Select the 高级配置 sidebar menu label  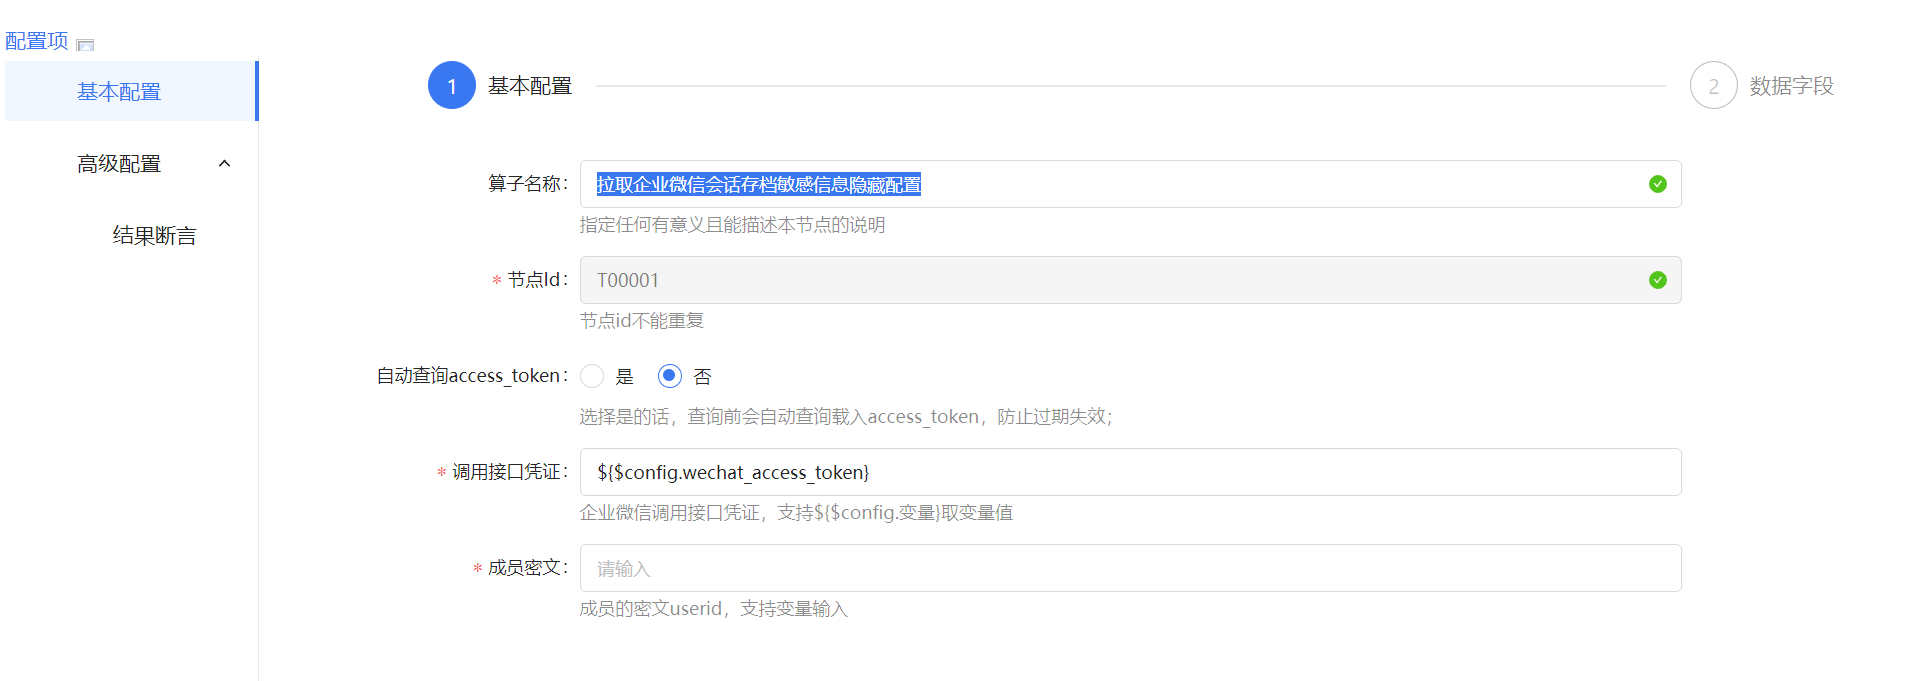click(119, 164)
